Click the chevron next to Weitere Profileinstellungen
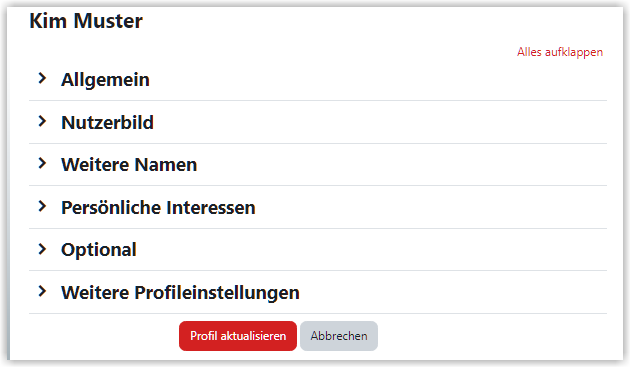This screenshot has width=631, height=368. [x=42, y=292]
